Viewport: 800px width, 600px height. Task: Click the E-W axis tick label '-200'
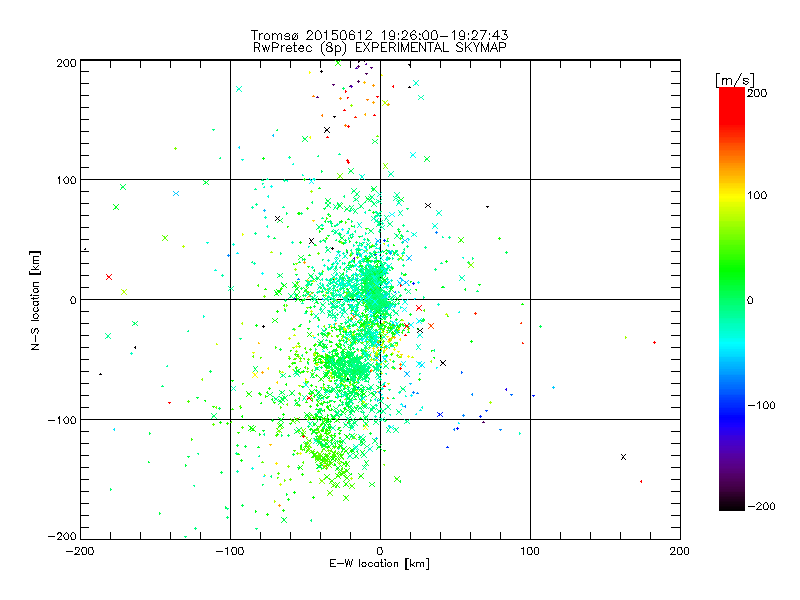(x=80, y=551)
